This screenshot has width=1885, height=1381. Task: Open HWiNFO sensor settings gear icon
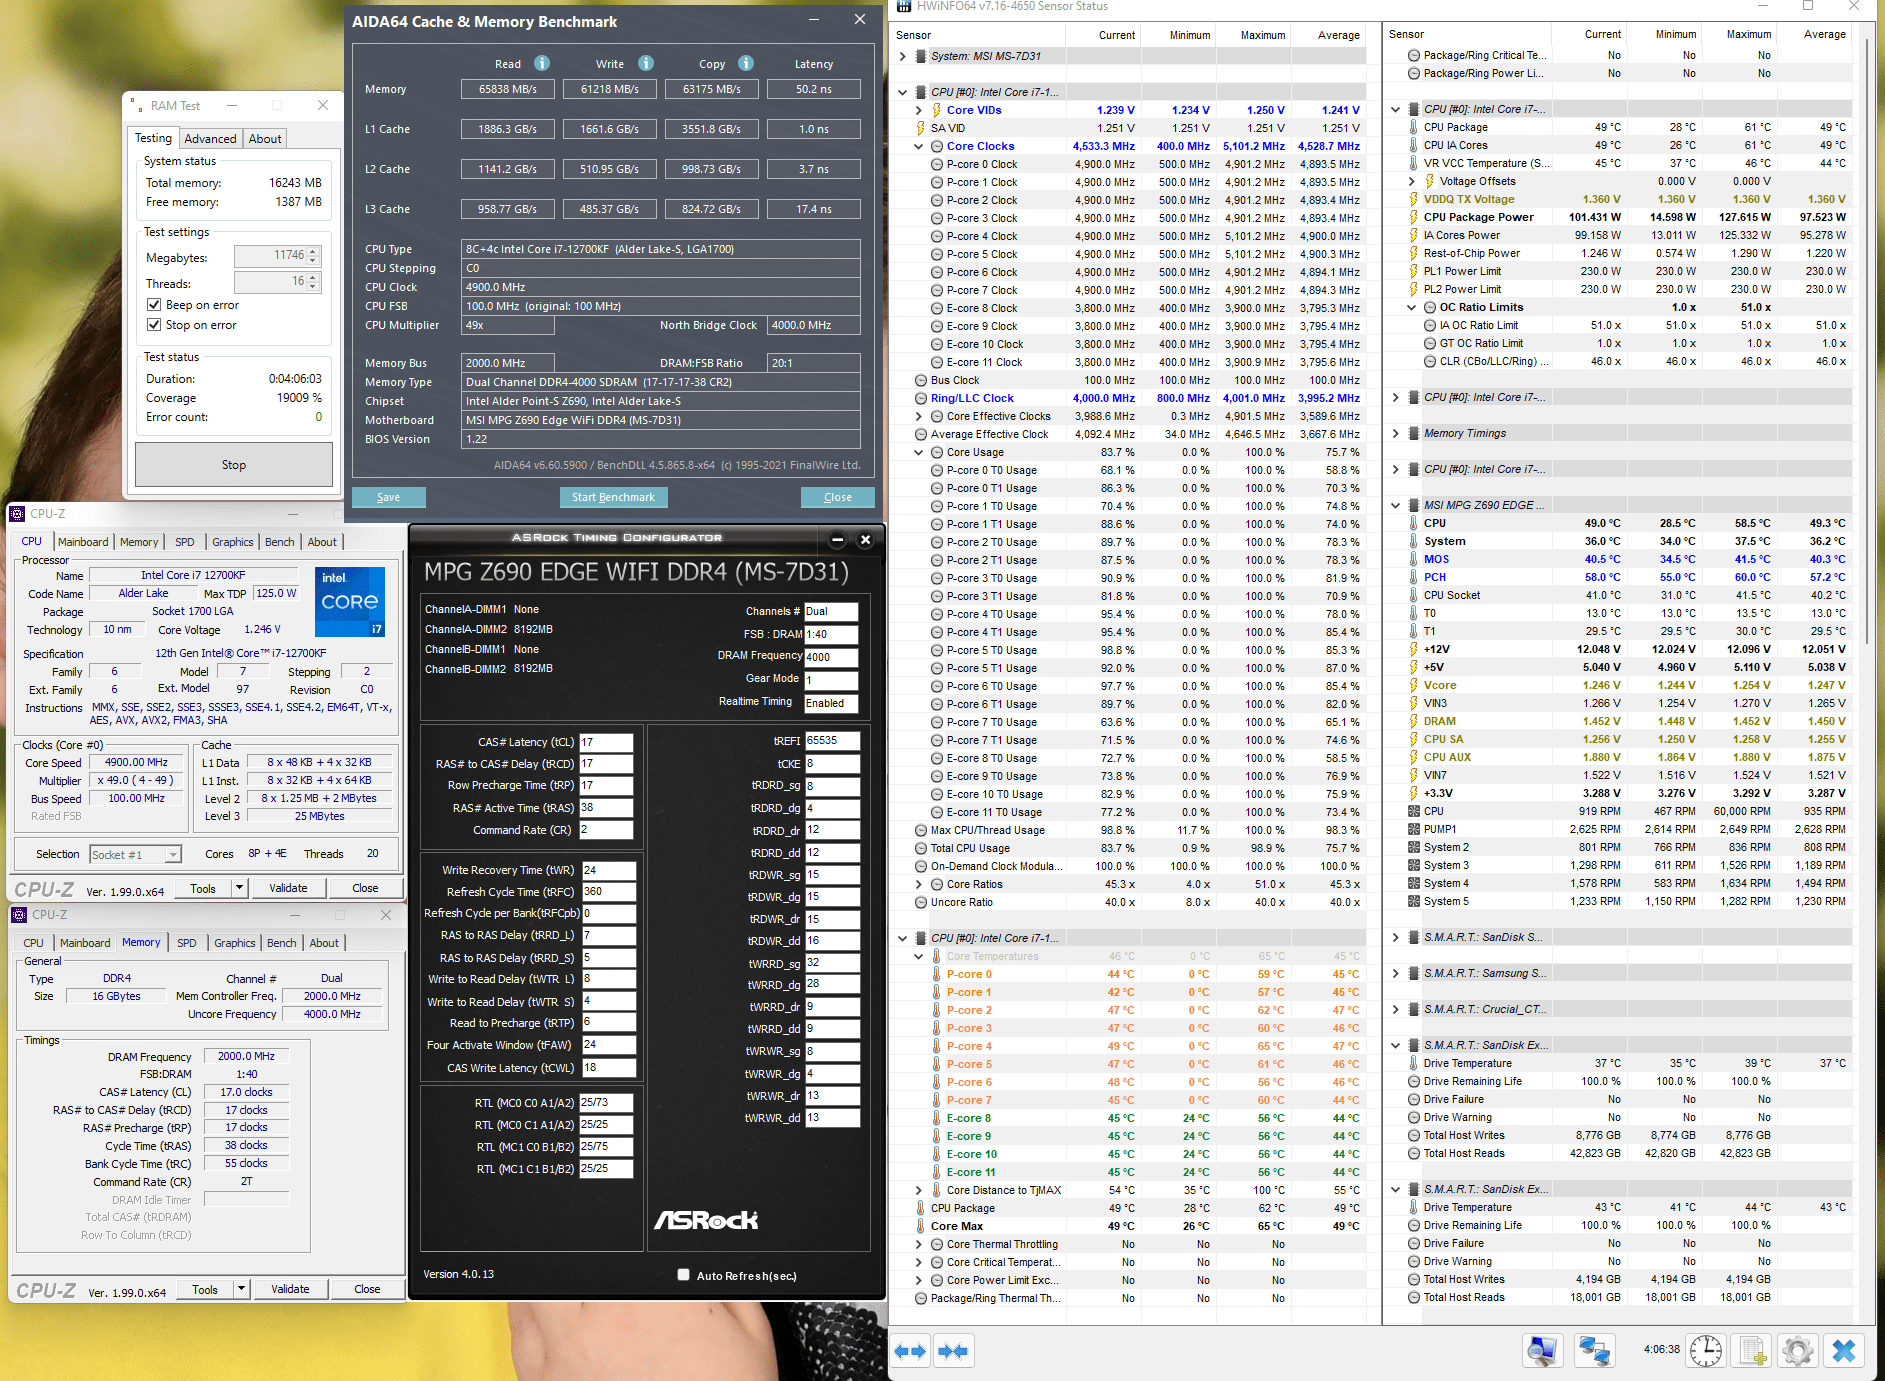point(1797,1351)
